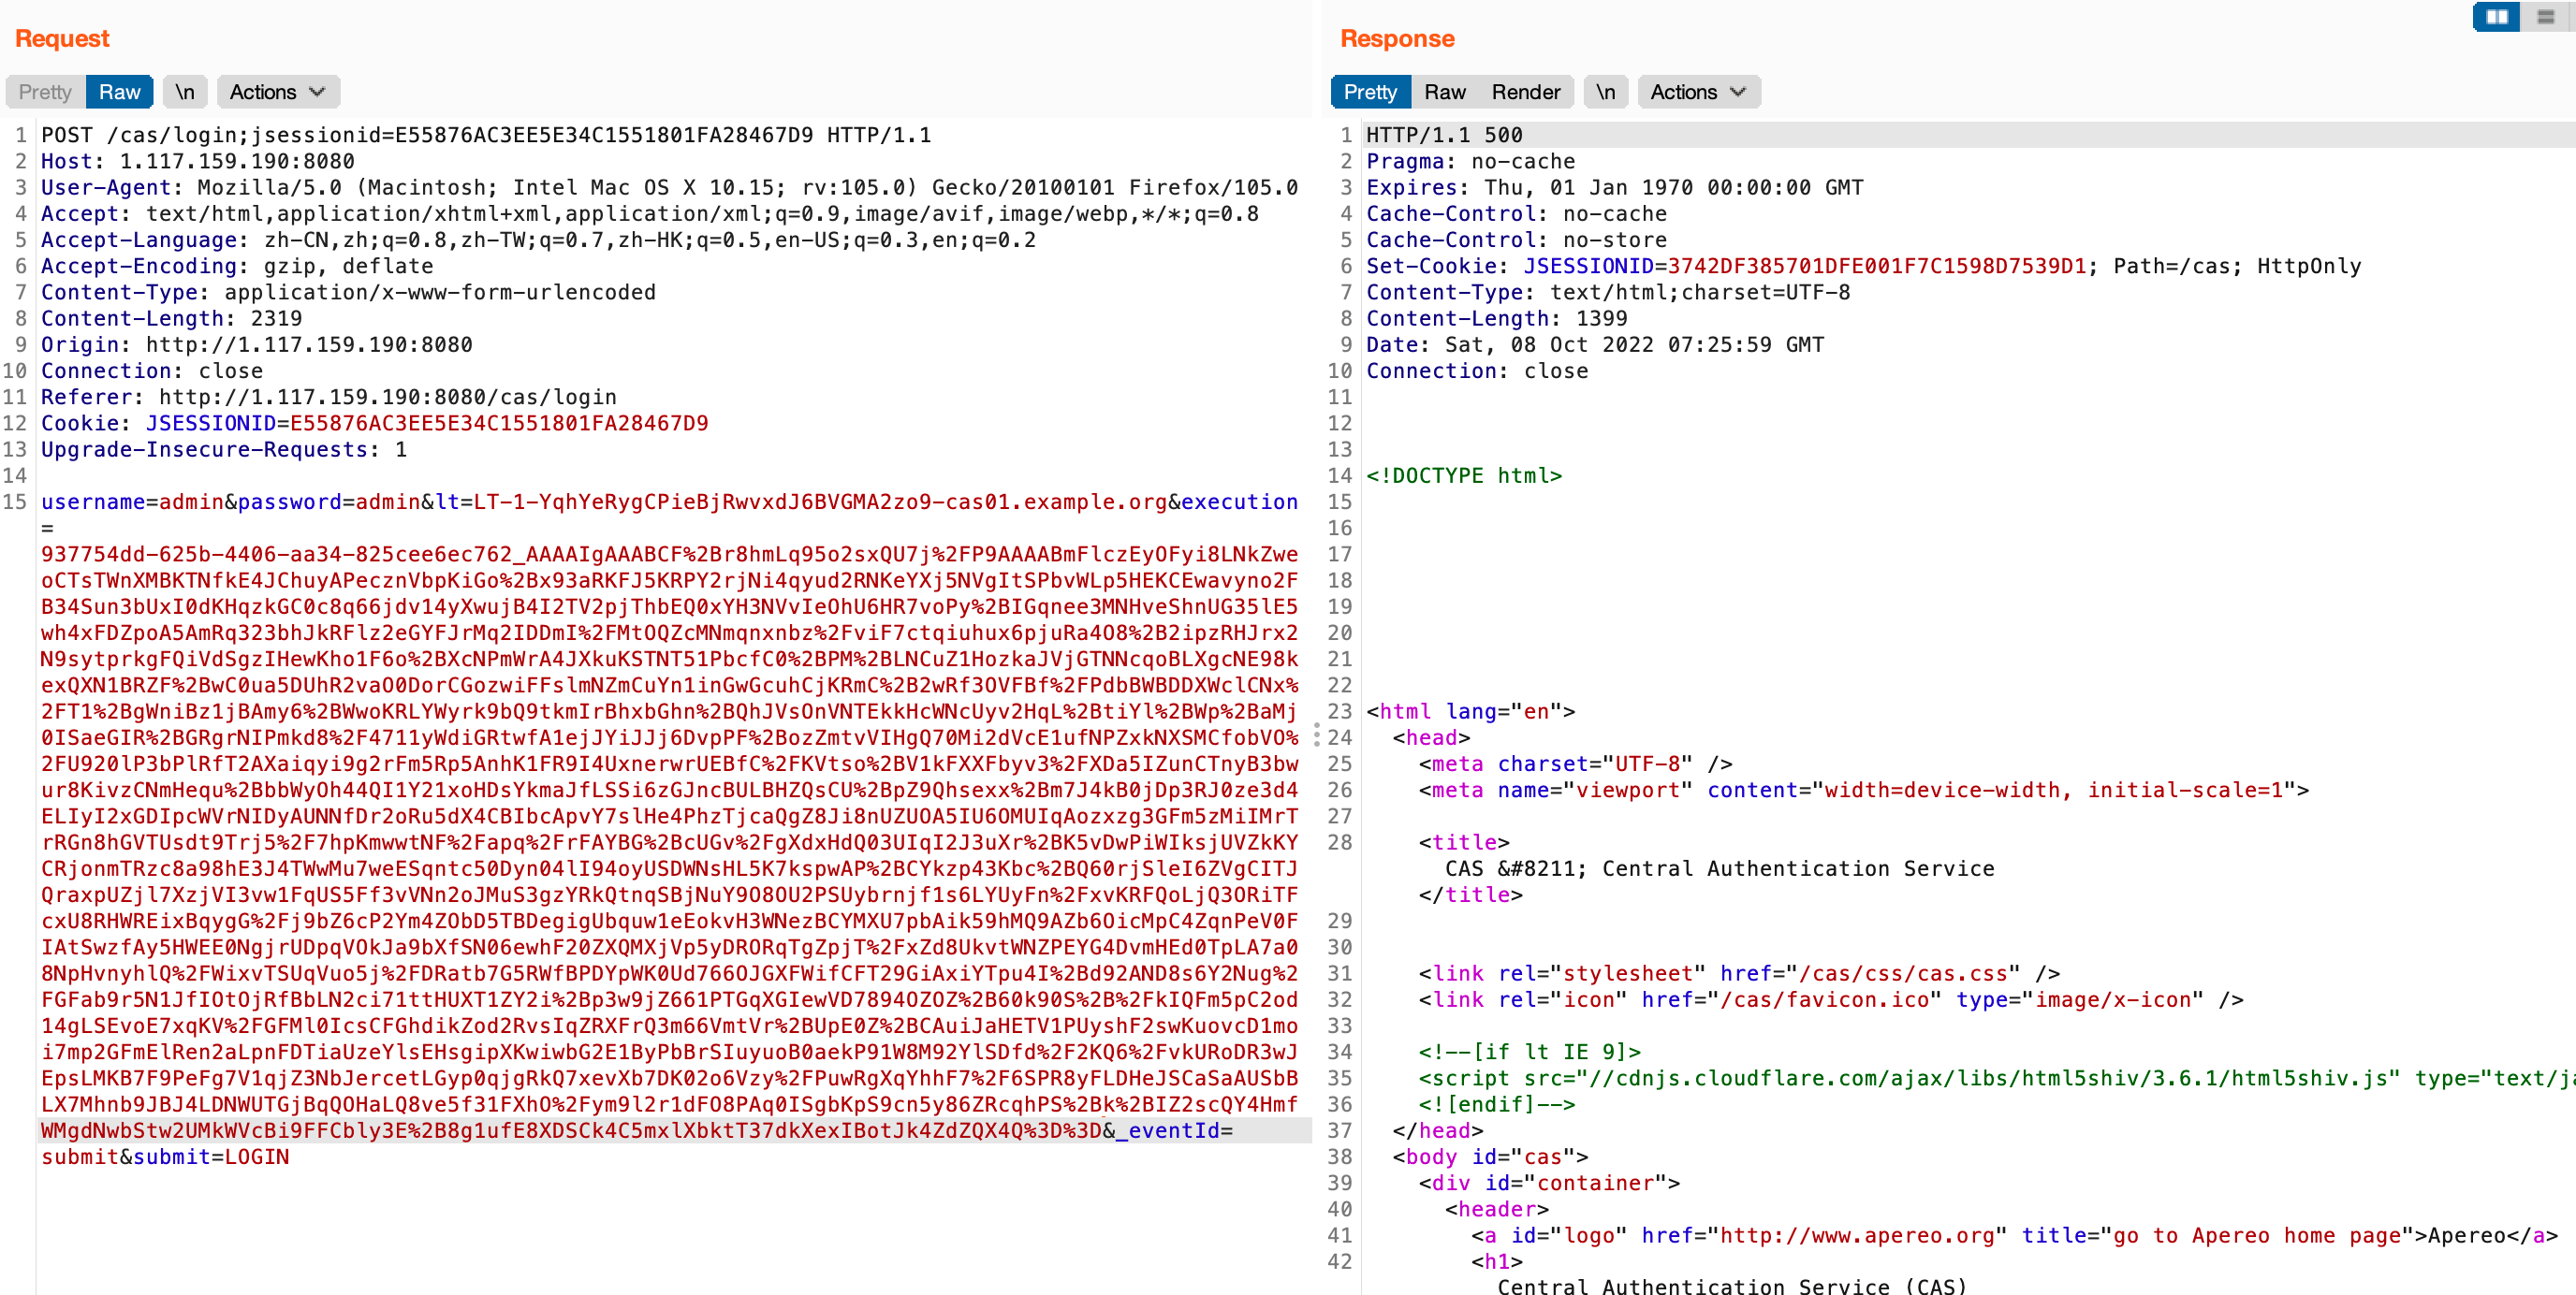2576x1295 pixels.
Task: Click the apereo.org href in response
Action: [x=1862, y=1235]
